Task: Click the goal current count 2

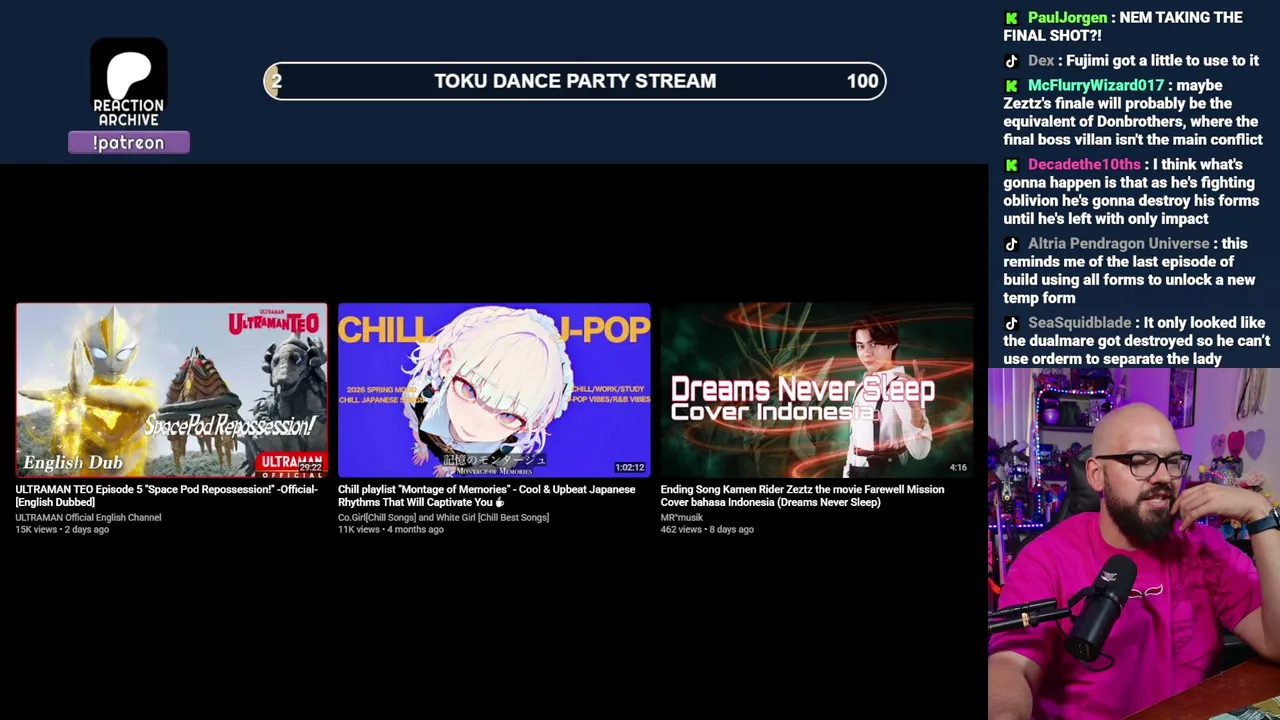Action: (x=276, y=81)
